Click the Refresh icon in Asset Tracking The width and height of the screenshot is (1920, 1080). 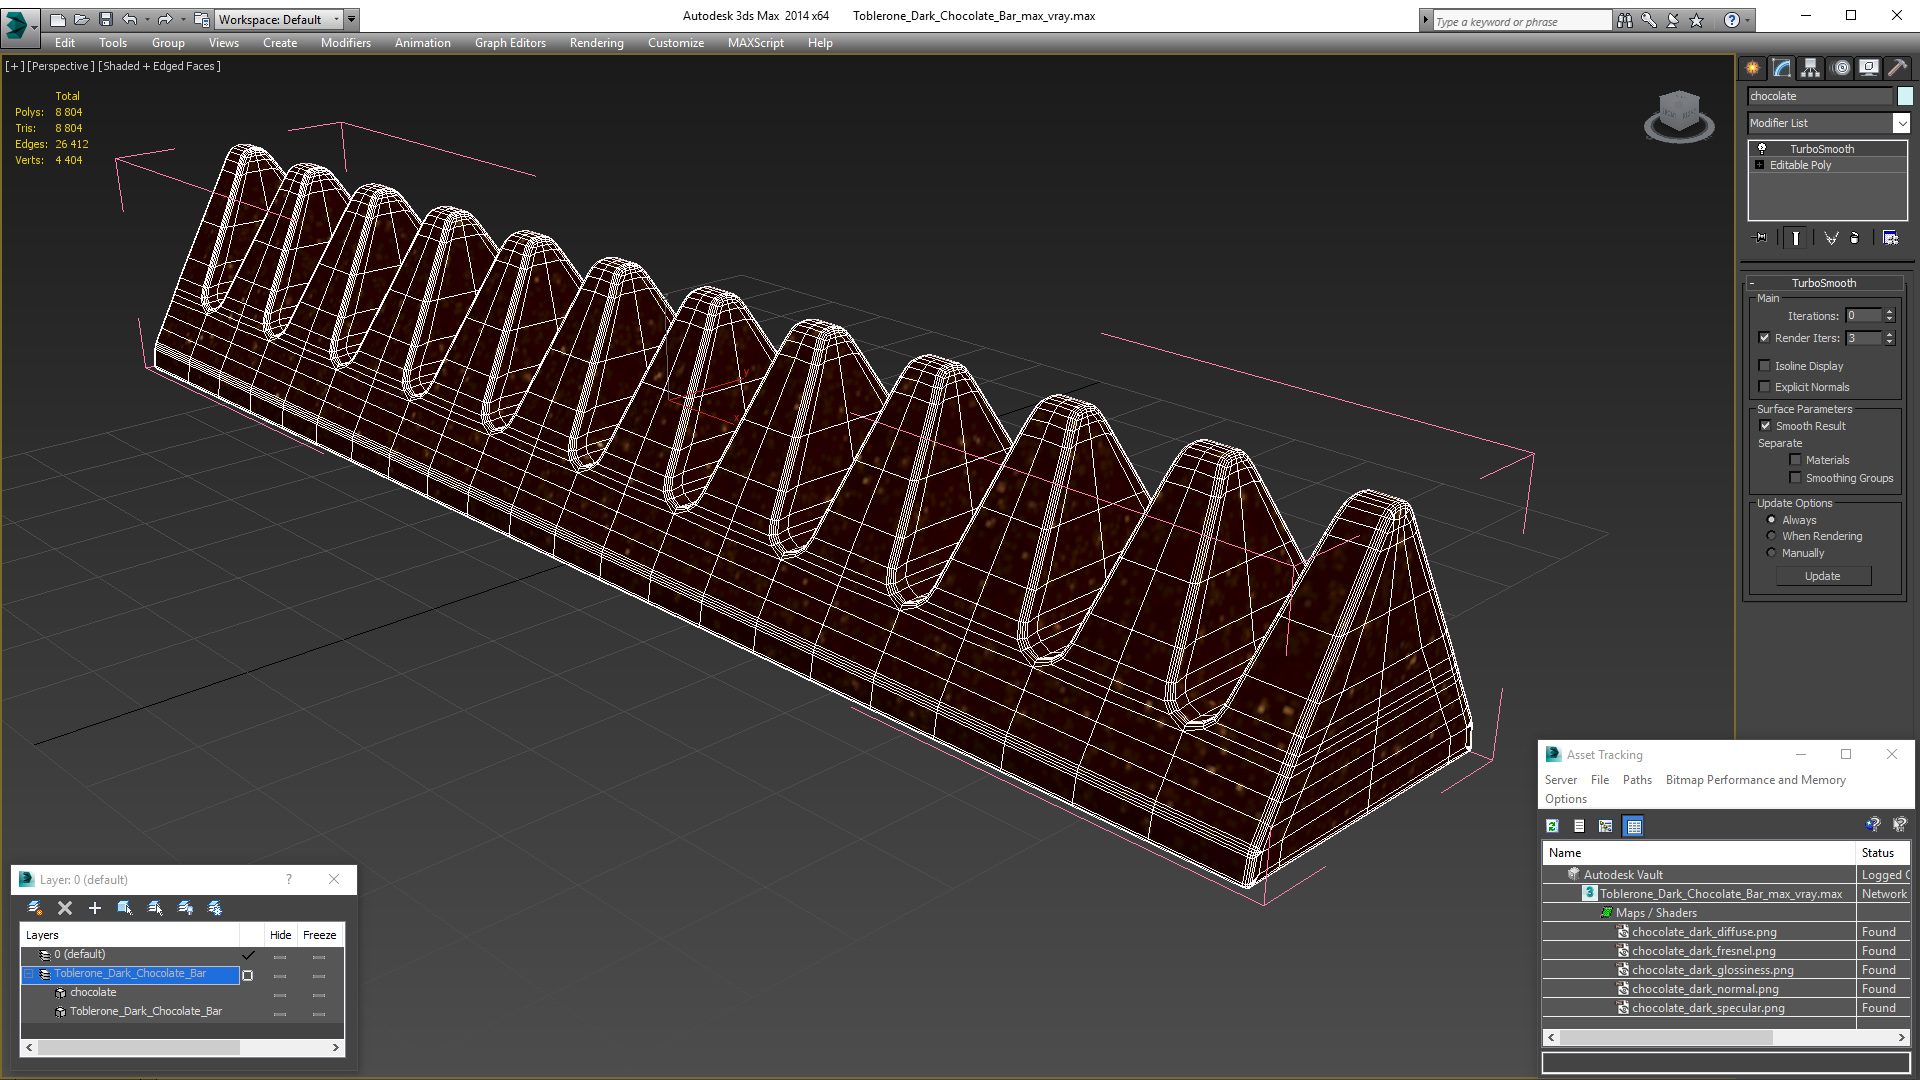pos(1552,826)
